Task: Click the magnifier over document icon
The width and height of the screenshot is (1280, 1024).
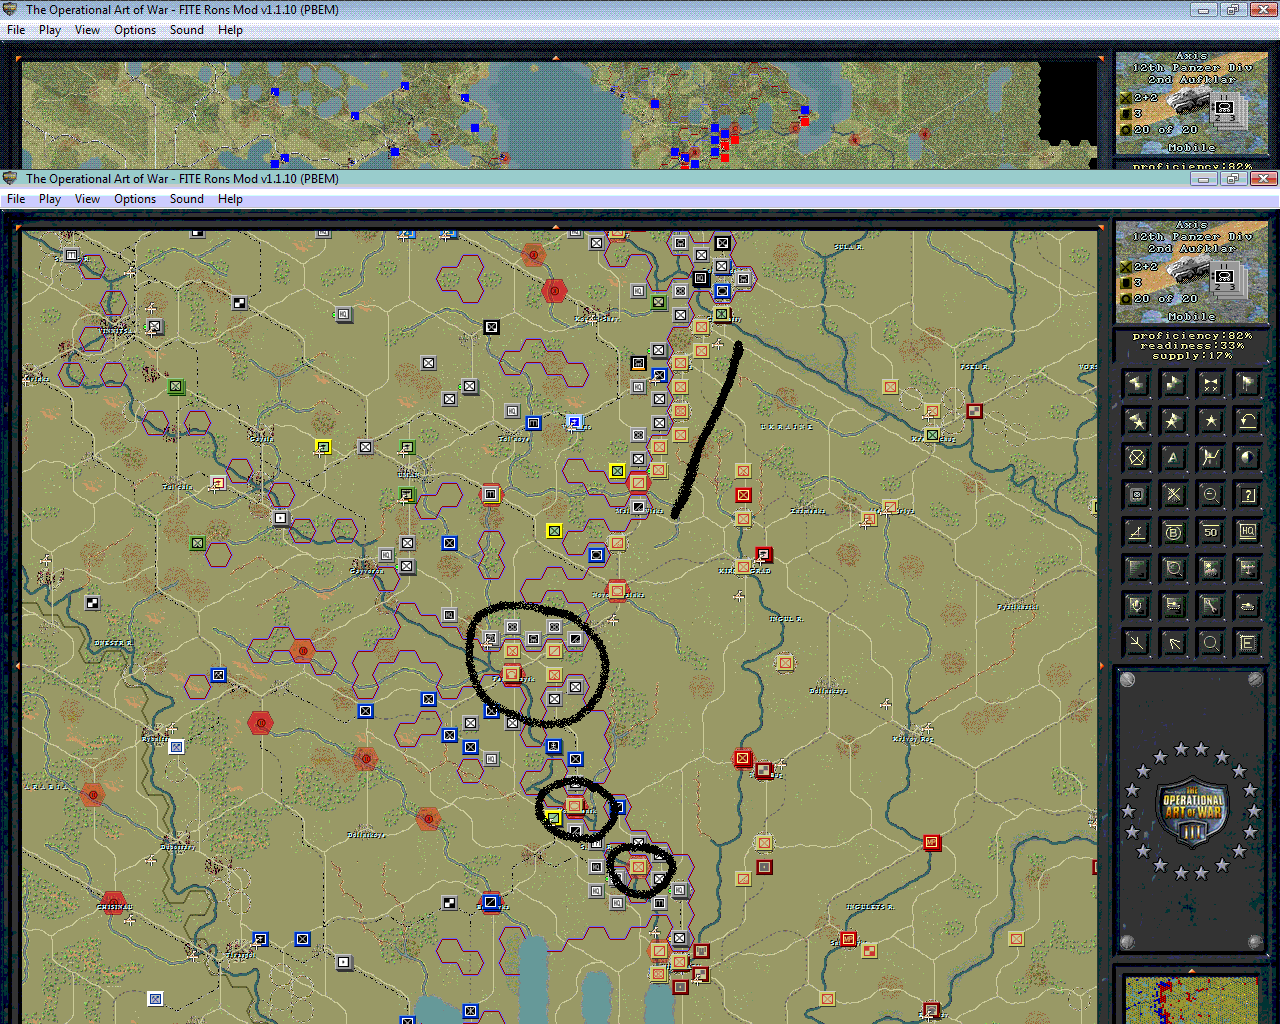Action: [1174, 569]
